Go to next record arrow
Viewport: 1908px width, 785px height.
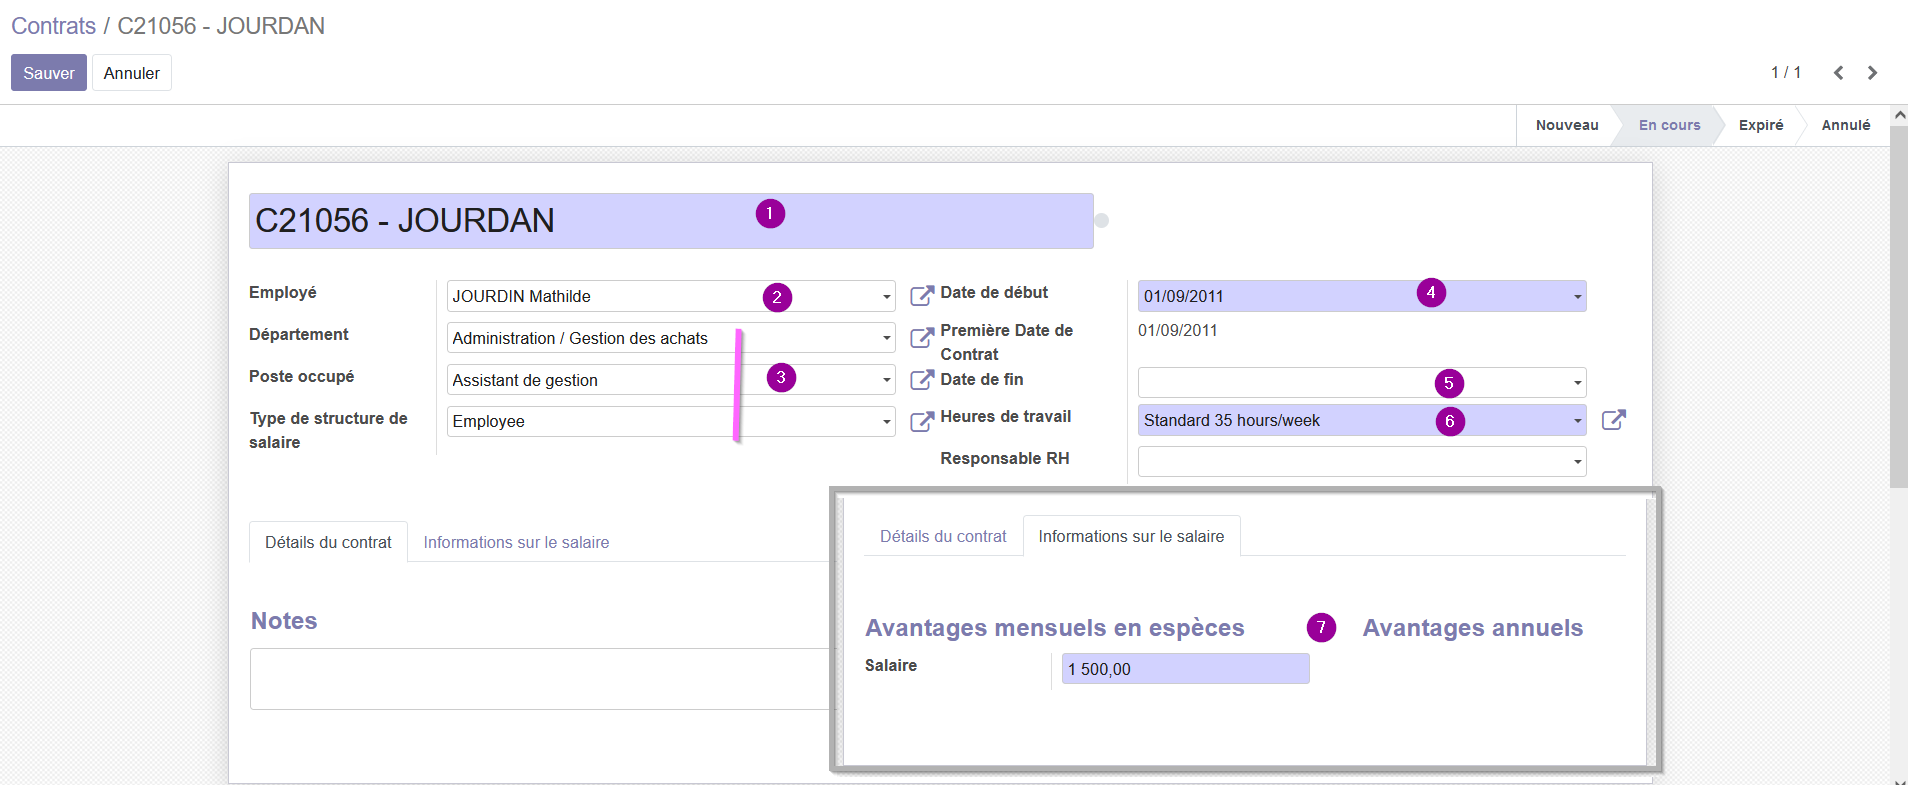click(1872, 73)
